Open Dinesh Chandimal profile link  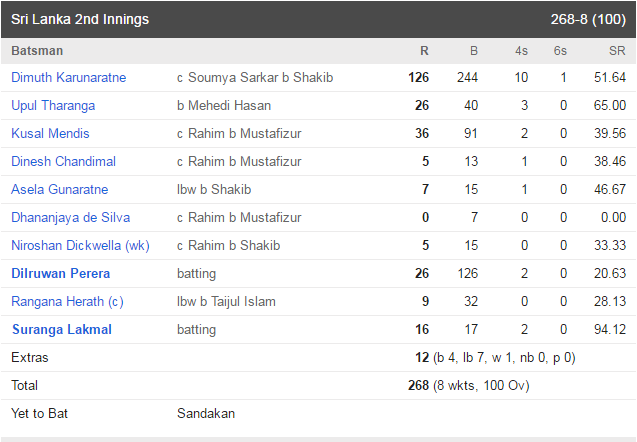[63, 161]
